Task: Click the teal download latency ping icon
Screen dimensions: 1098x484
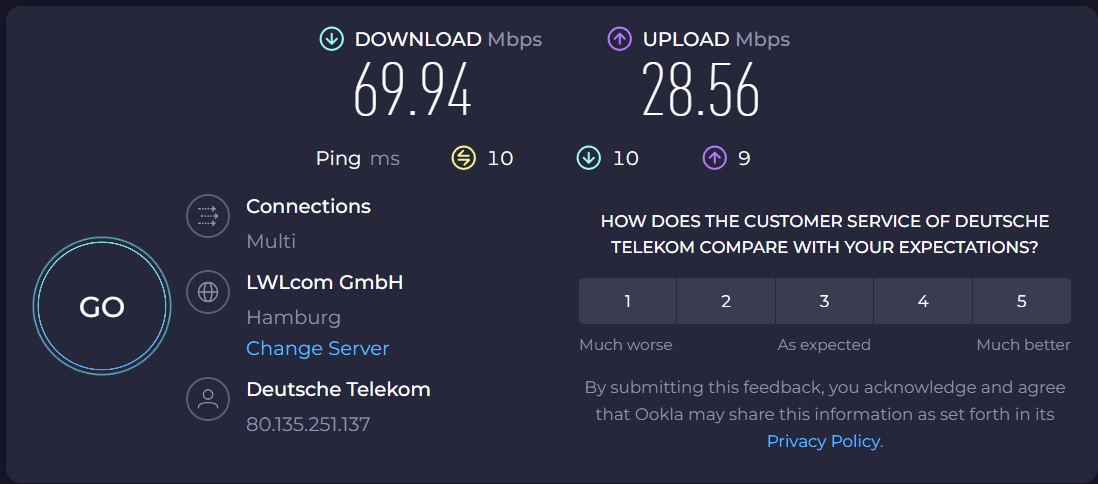Action: coord(588,158)
